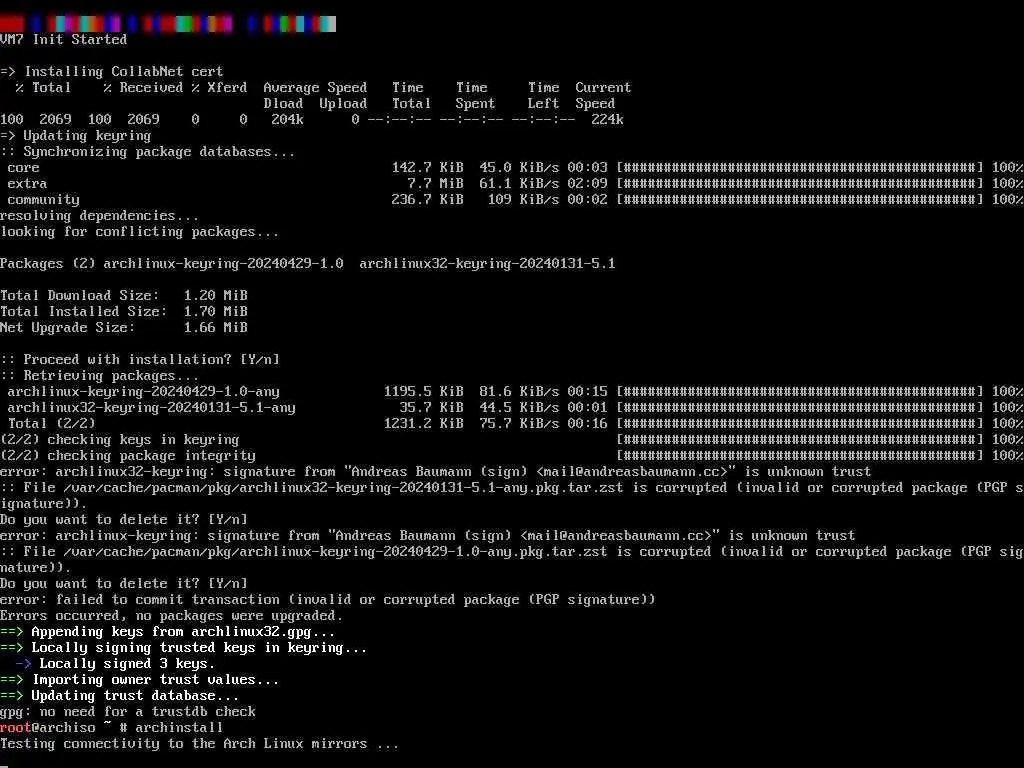This screenshot has height=768, width=1024.
Task: Click the community progress bar
Action: pyautogui.click(x=800, y=200)
